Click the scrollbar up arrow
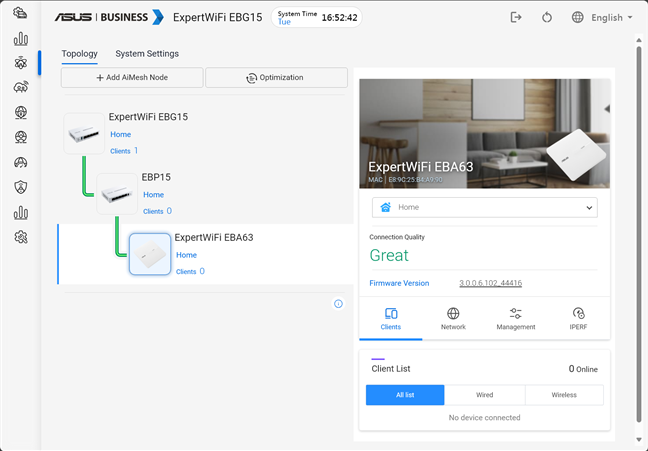This screenshot has width=648, height=451. [x=639, y=40]
